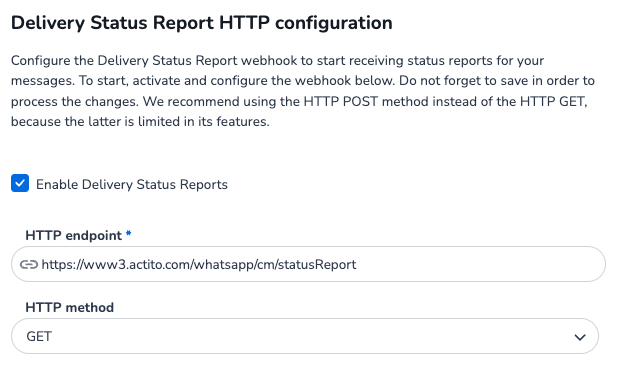Click the 'Enable Delivery Status Reports' label text

click(132, 185)
